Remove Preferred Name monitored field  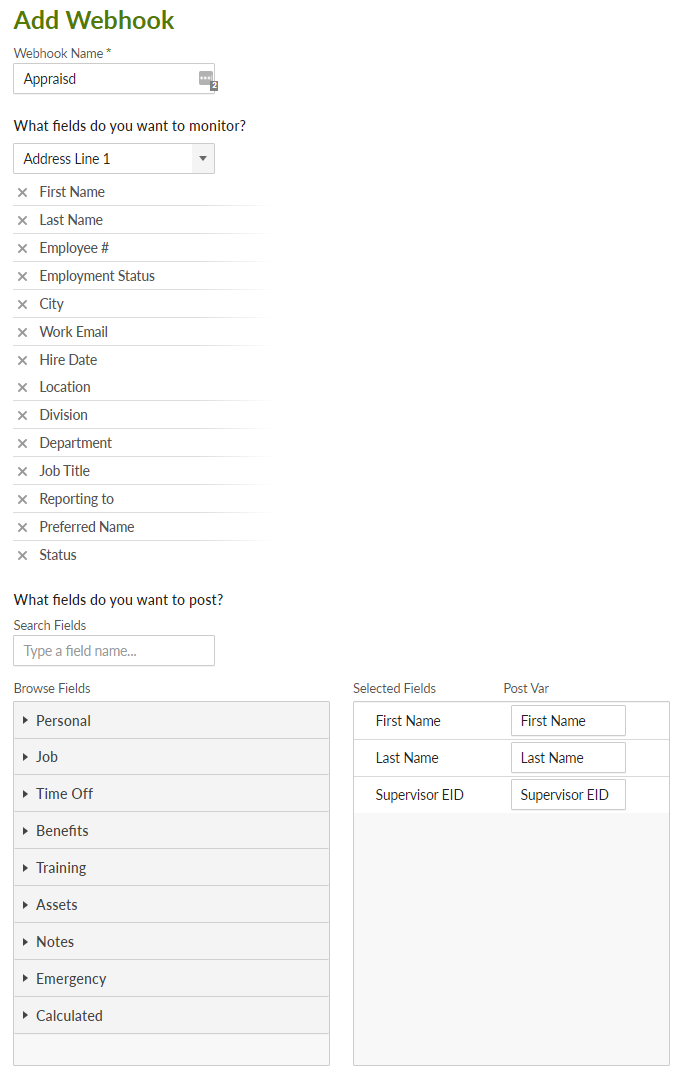23,527
